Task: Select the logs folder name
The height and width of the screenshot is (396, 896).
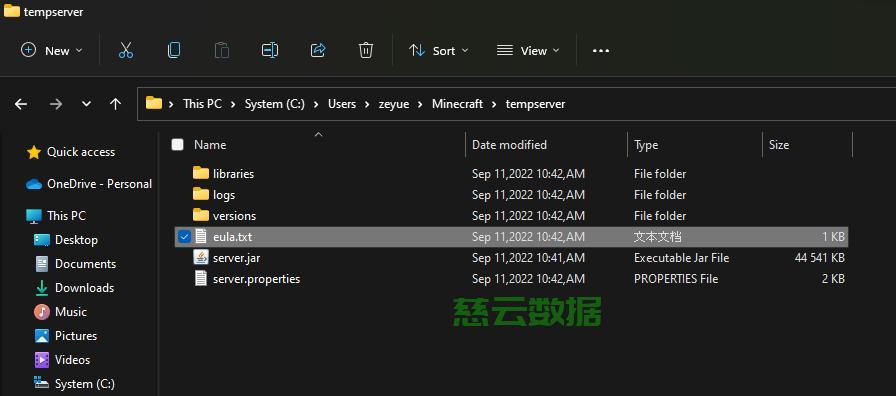Action: (x=224, y=195)
